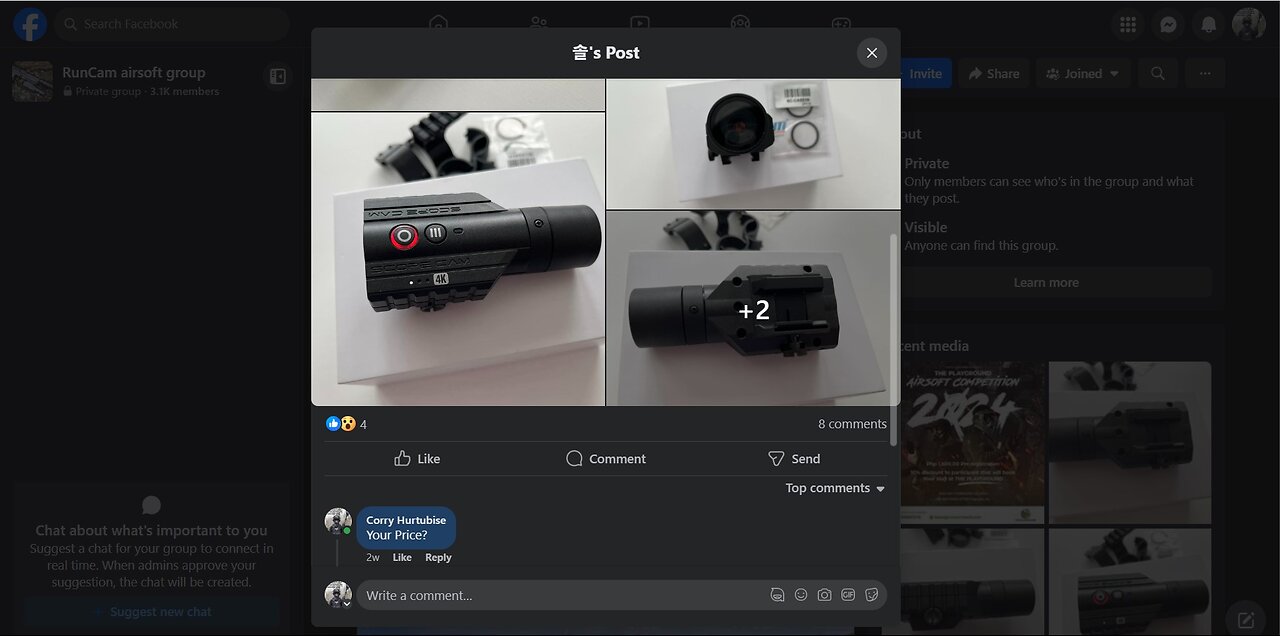Insert an avatar sticker in comment
This screenshot has height=636, width=1280.
(777, 595)
